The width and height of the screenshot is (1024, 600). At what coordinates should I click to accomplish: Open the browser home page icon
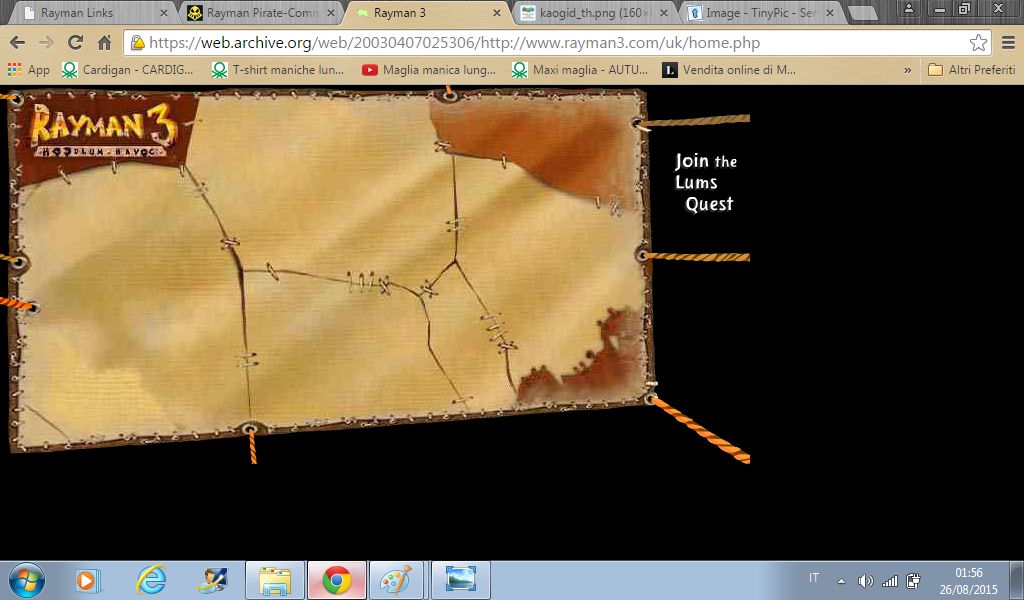pos(104,43)
